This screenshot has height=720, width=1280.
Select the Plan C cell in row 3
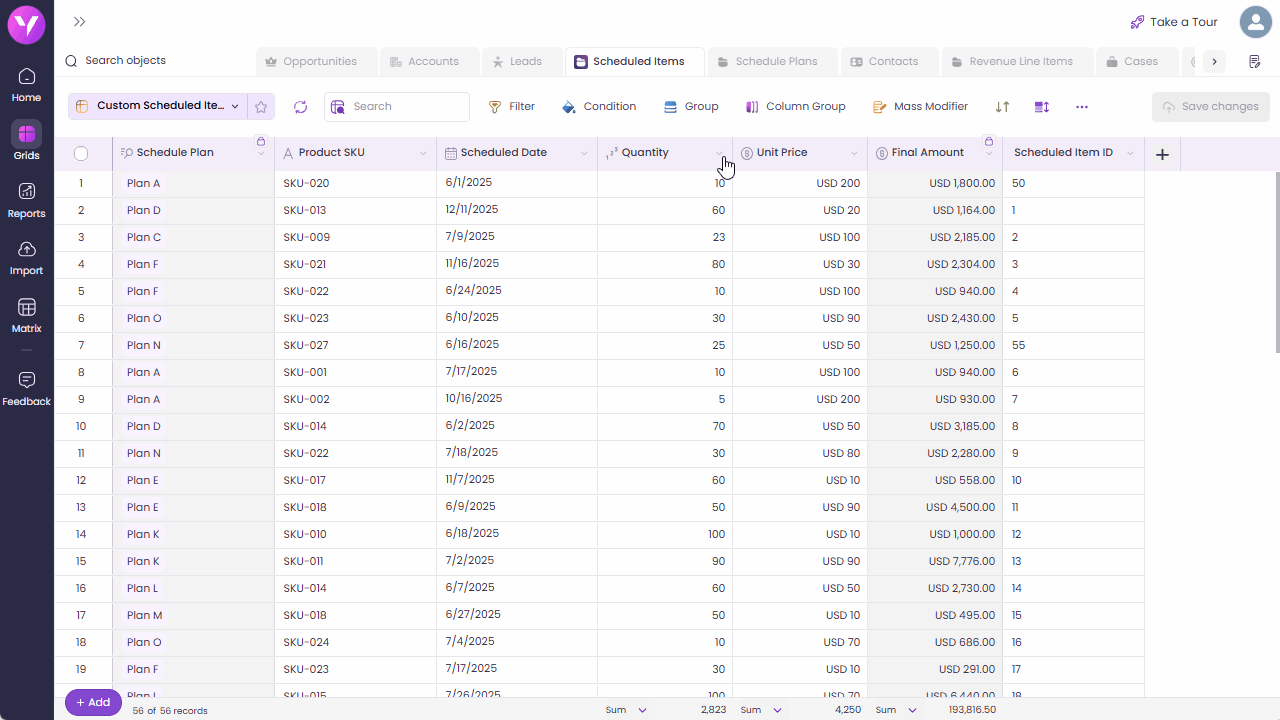[194, 238]
